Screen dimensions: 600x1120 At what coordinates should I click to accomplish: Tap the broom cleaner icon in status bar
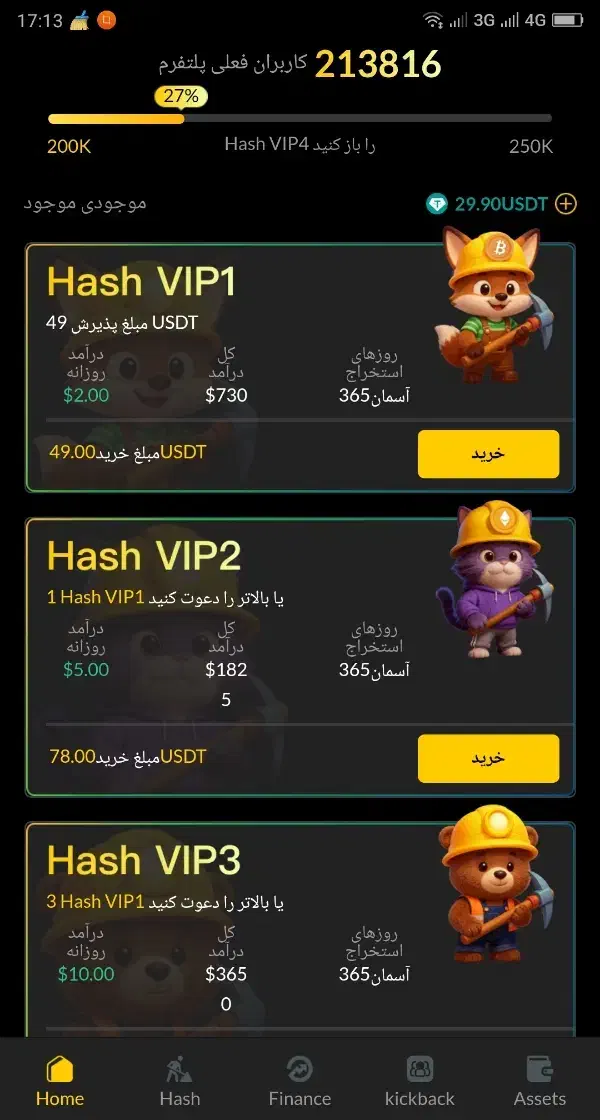tap(79, 21)
